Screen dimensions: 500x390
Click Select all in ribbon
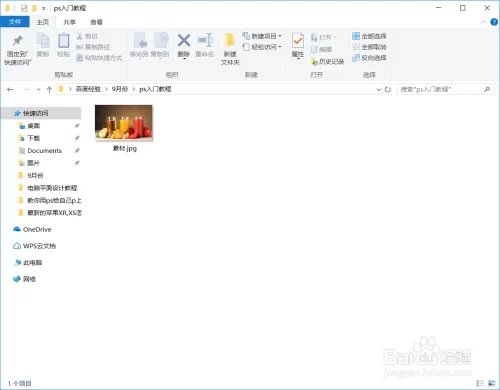[369, 36]
